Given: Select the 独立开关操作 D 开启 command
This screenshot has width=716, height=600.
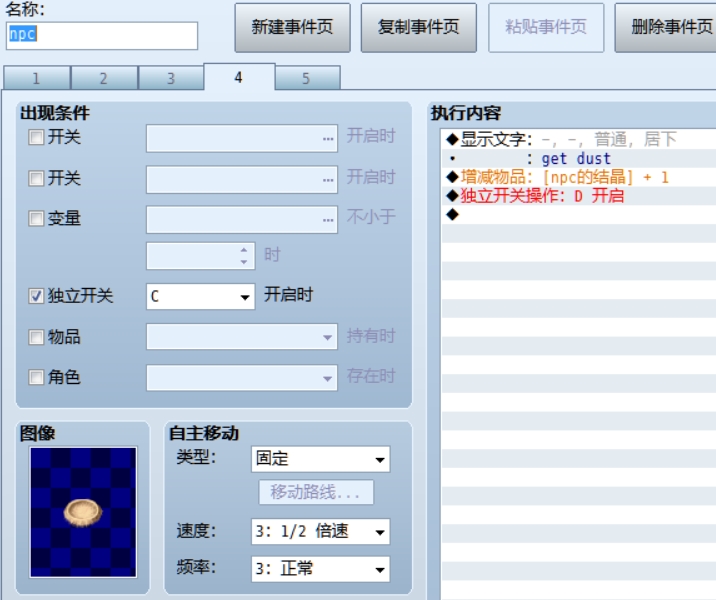Looking at the screenshot, I should tap(578, 196).
